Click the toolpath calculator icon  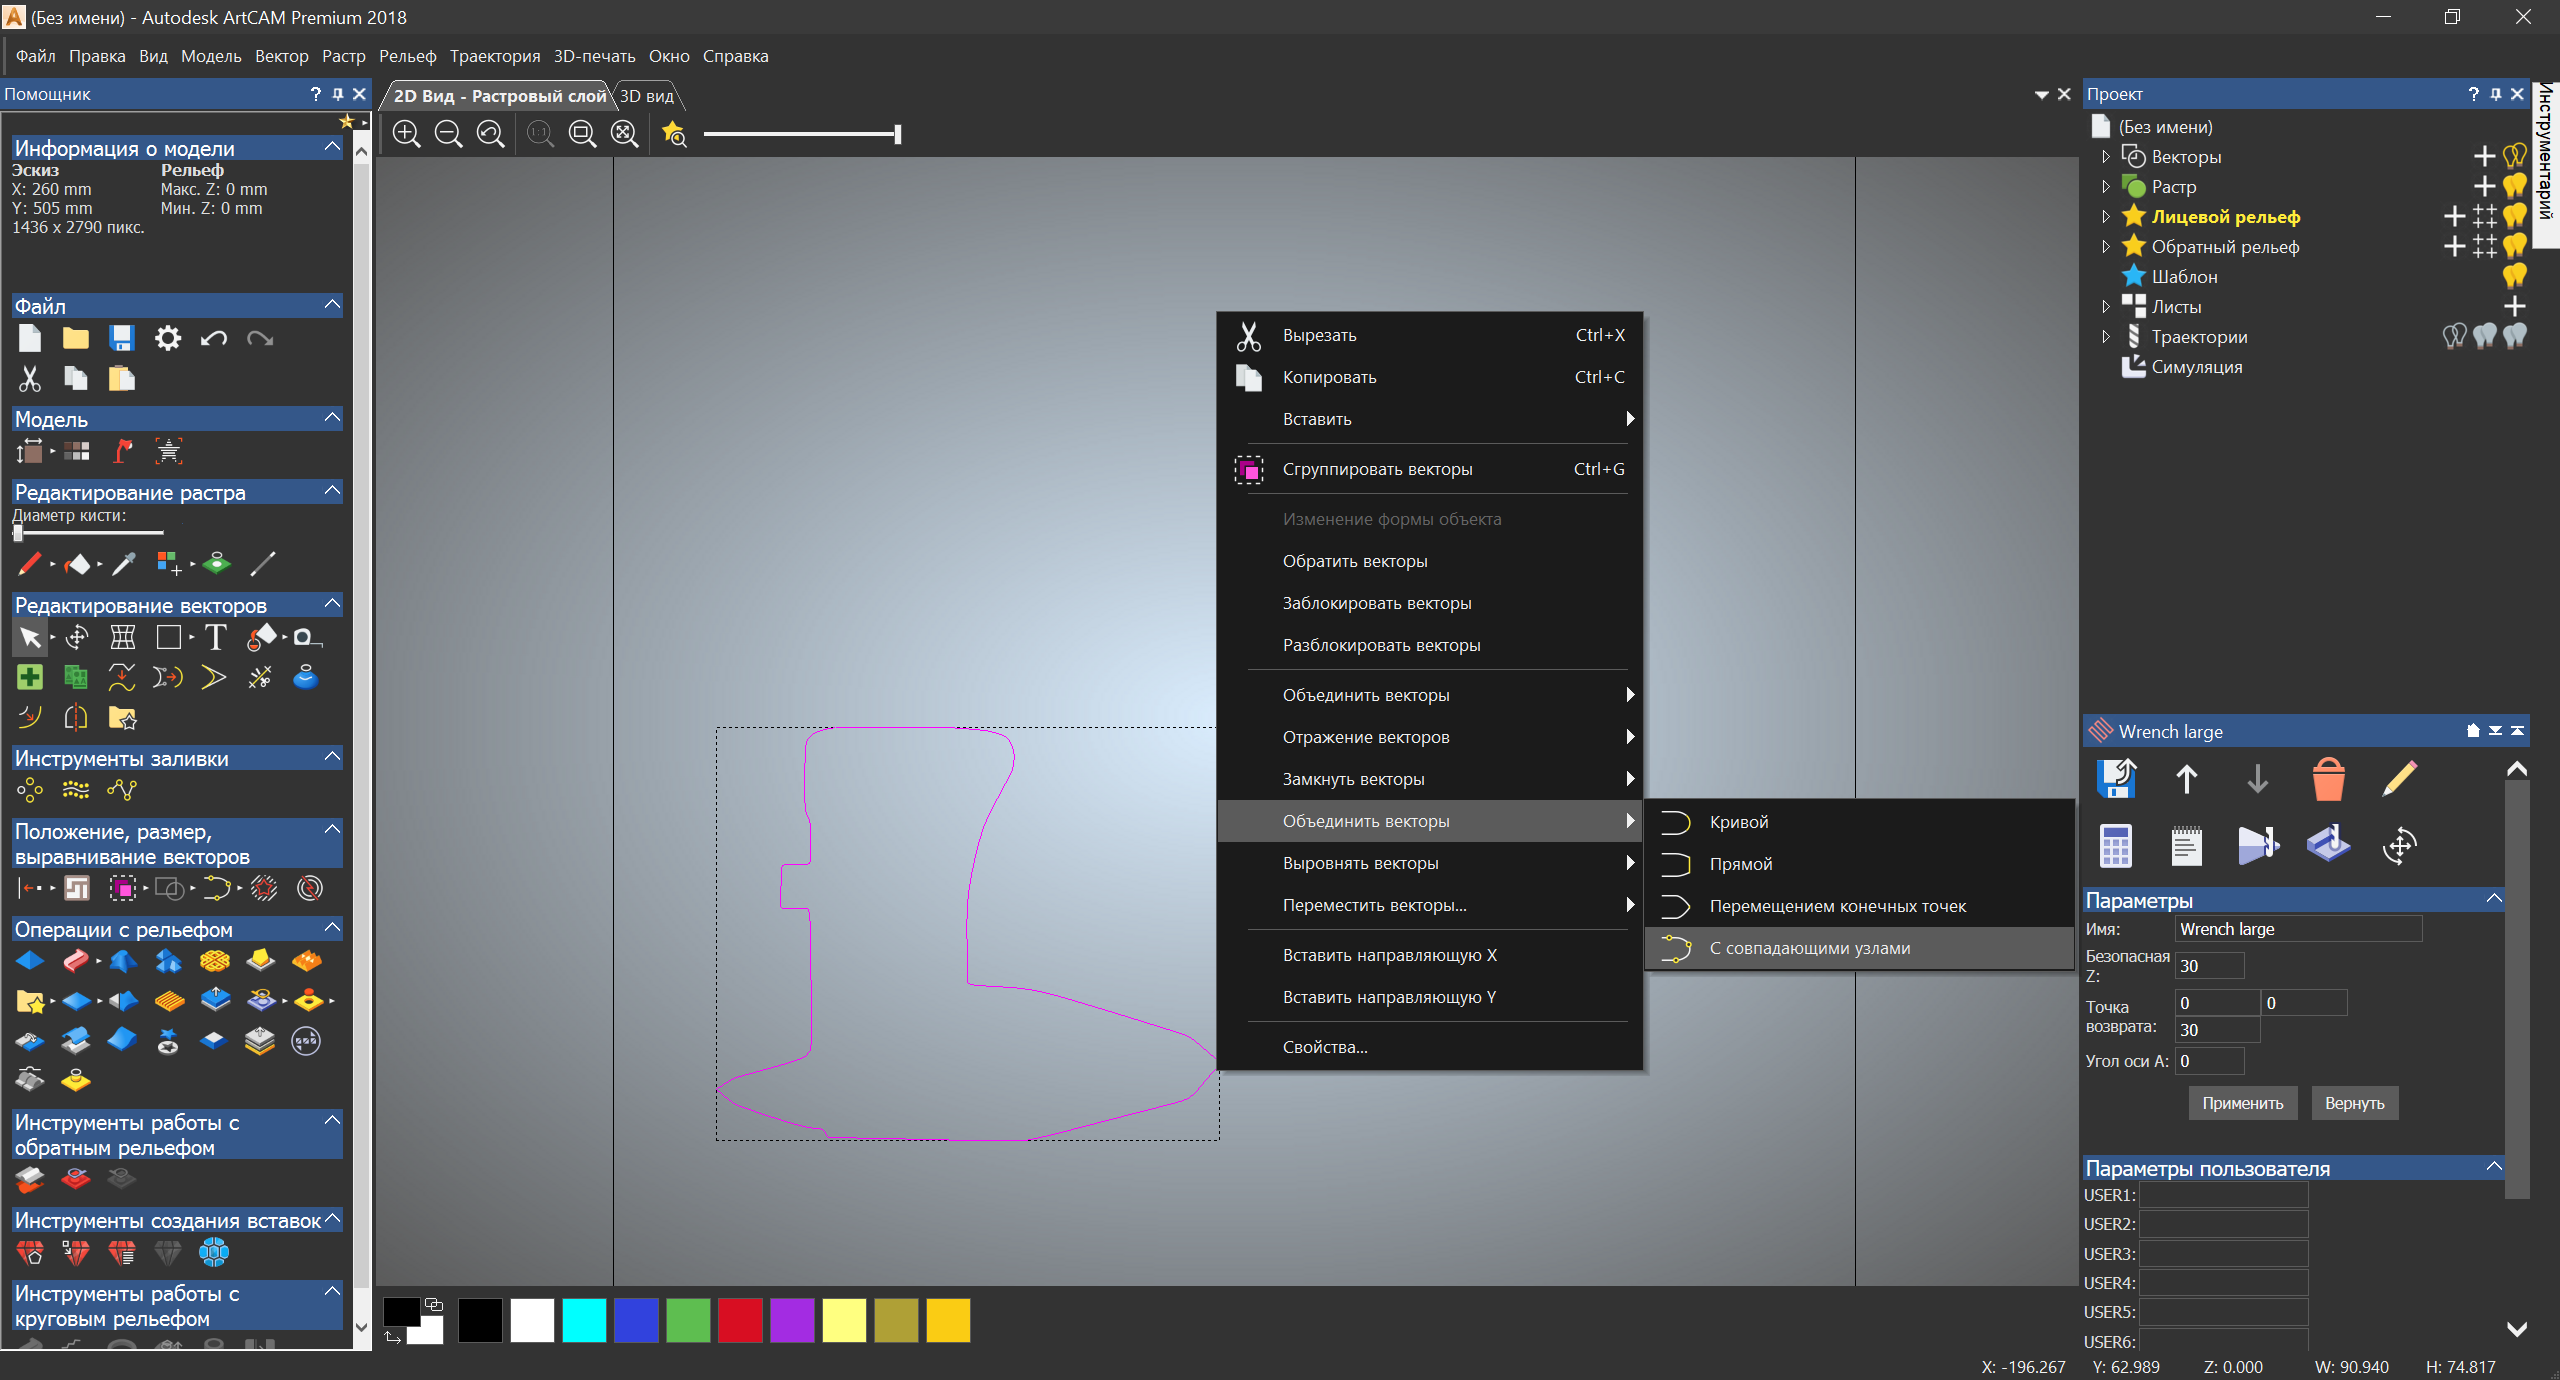pos(2115,846)
